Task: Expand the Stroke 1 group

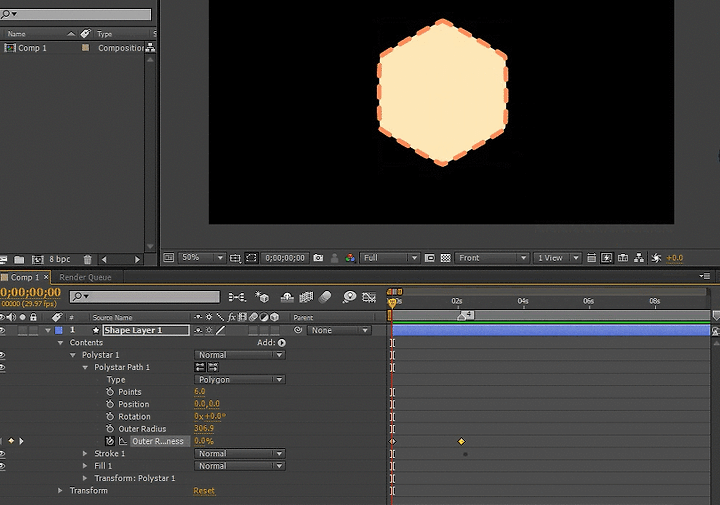Action: pos(86,454)
